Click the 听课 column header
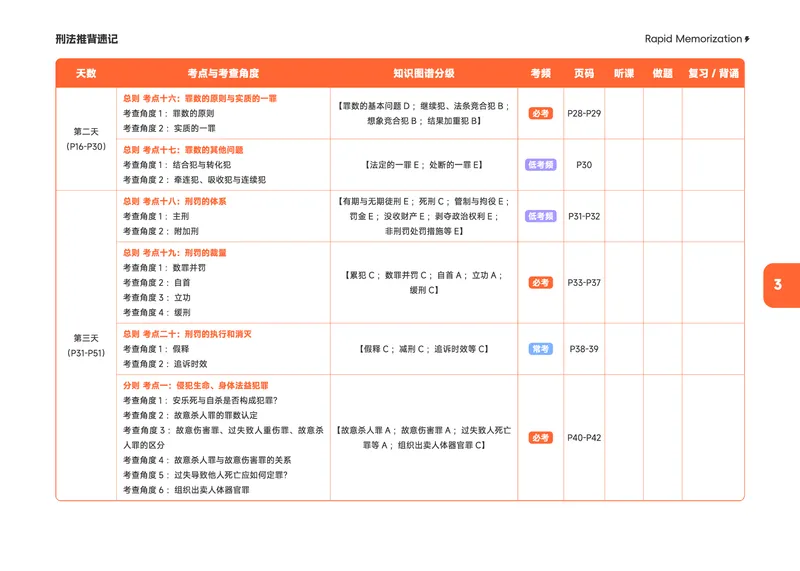 coord(624,73)
